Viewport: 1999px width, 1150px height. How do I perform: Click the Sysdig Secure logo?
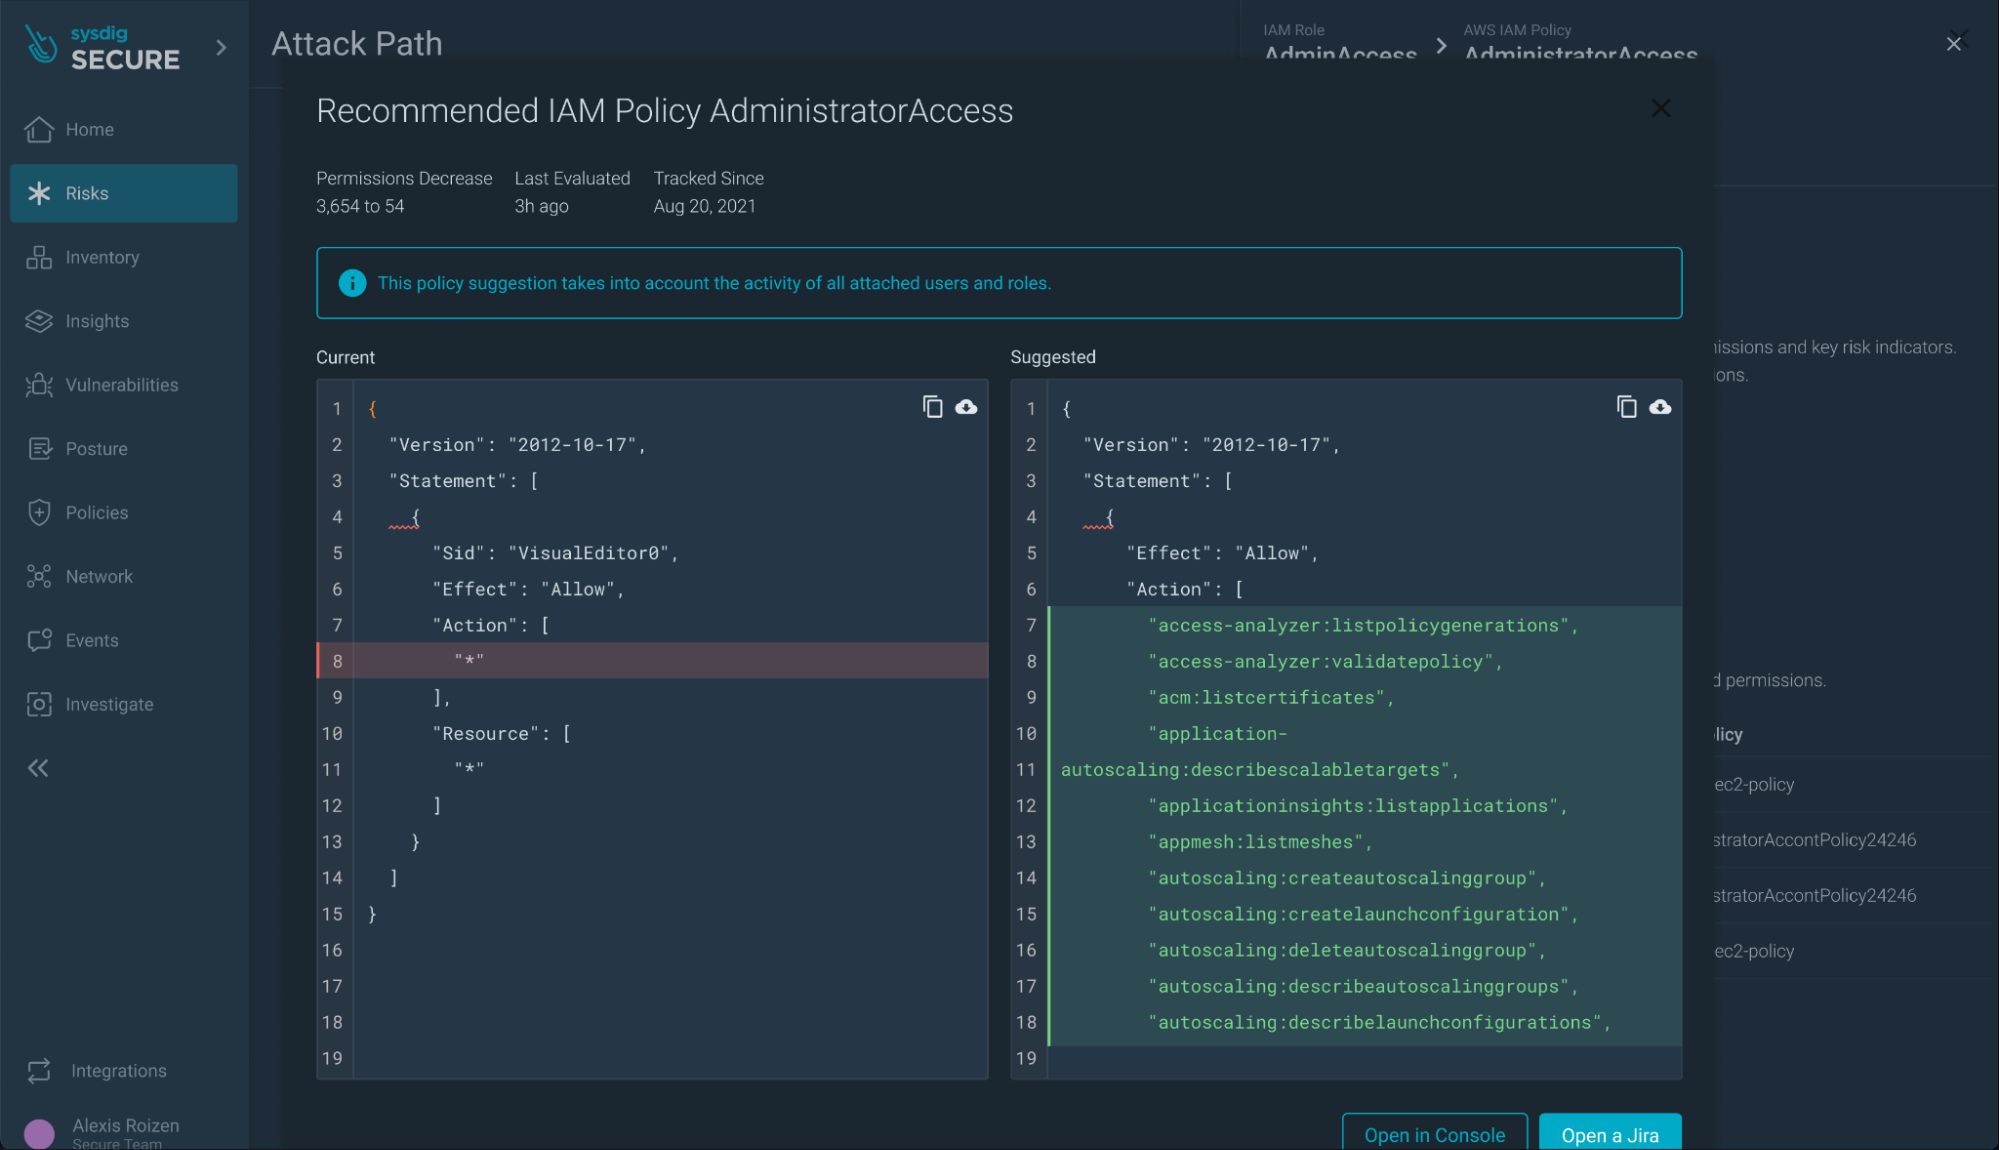pos(102,47)
